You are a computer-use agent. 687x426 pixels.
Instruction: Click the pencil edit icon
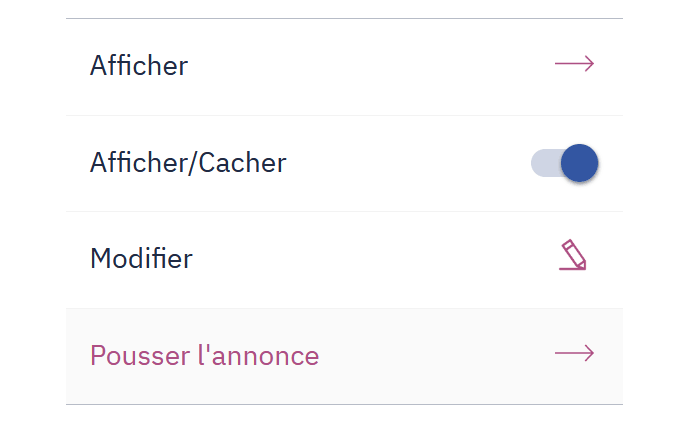coord(573,255)
